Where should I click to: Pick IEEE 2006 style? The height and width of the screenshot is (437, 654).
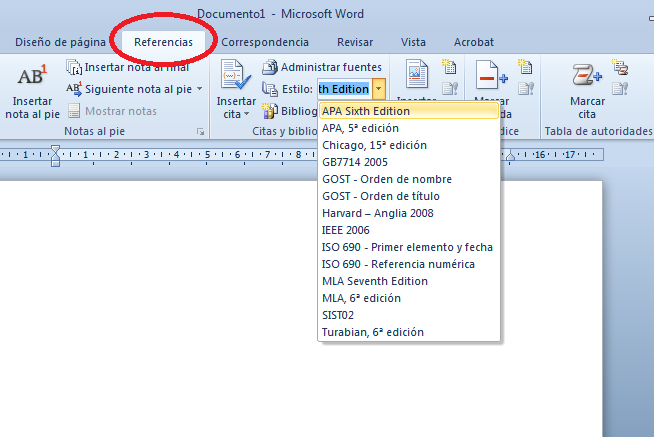click(x=409, y=230)
